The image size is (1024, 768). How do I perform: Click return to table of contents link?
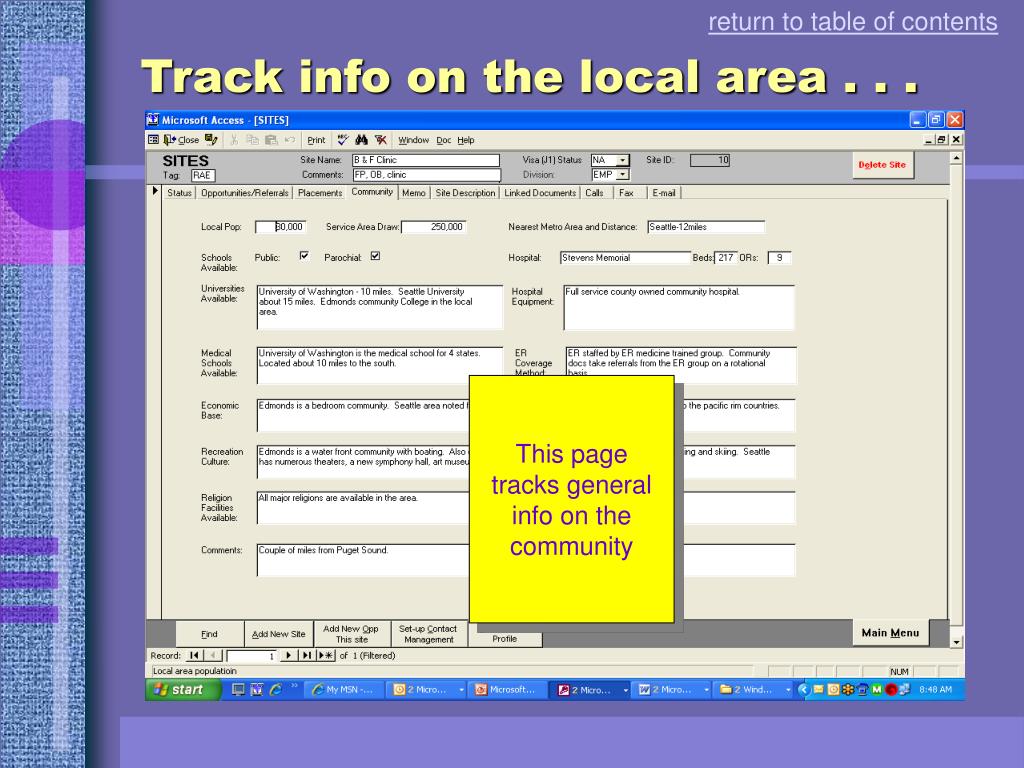[x=853, y=22]
